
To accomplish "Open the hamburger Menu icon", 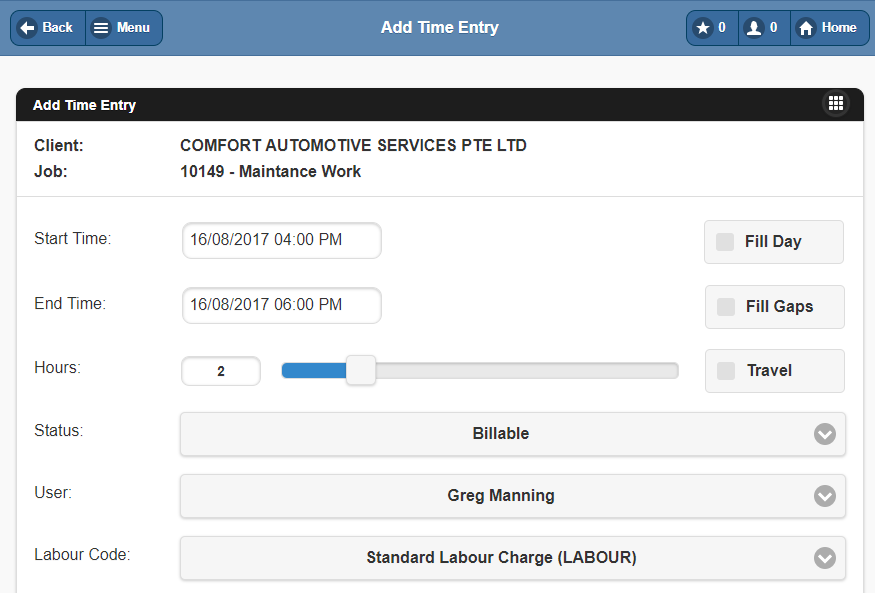I will (101, 28).
